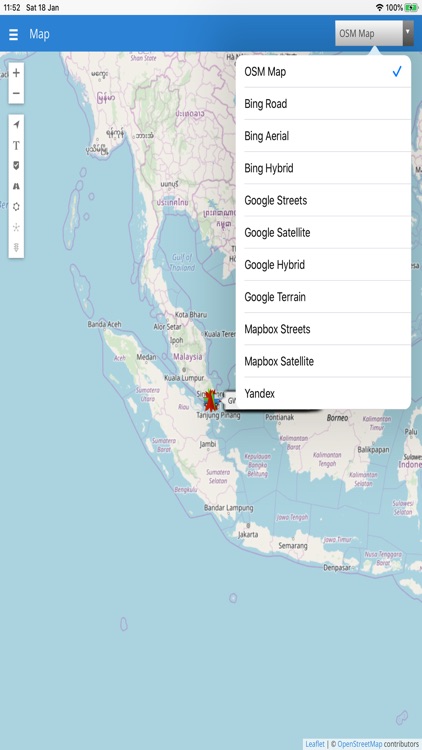
Task: Tap the location arrow tool
Action: [x=16, y=125]
